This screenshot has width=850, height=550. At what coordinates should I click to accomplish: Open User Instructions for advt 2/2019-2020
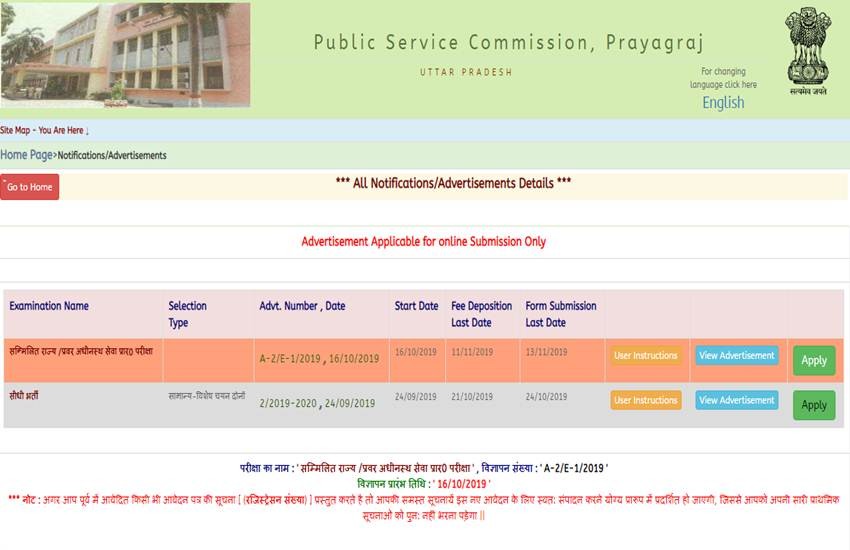(646, 400)
